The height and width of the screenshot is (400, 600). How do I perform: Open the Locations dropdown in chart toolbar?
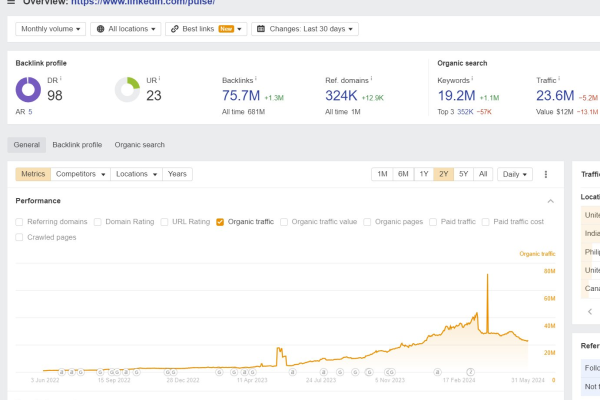pos(137,174)
